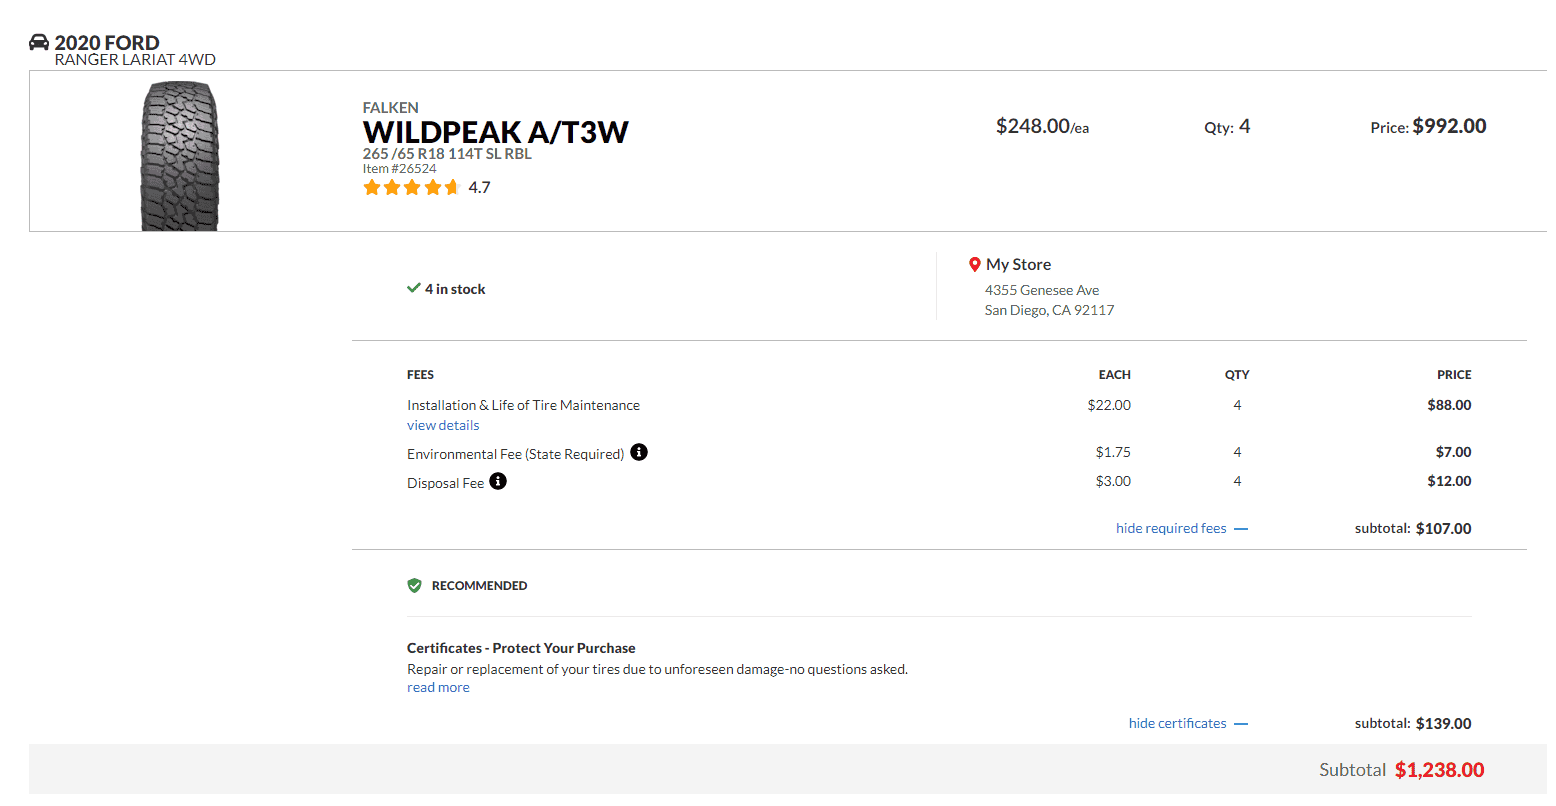Collapse section with hide certificates
The image size is (1556, 806).
click(x=1188, y=723)
